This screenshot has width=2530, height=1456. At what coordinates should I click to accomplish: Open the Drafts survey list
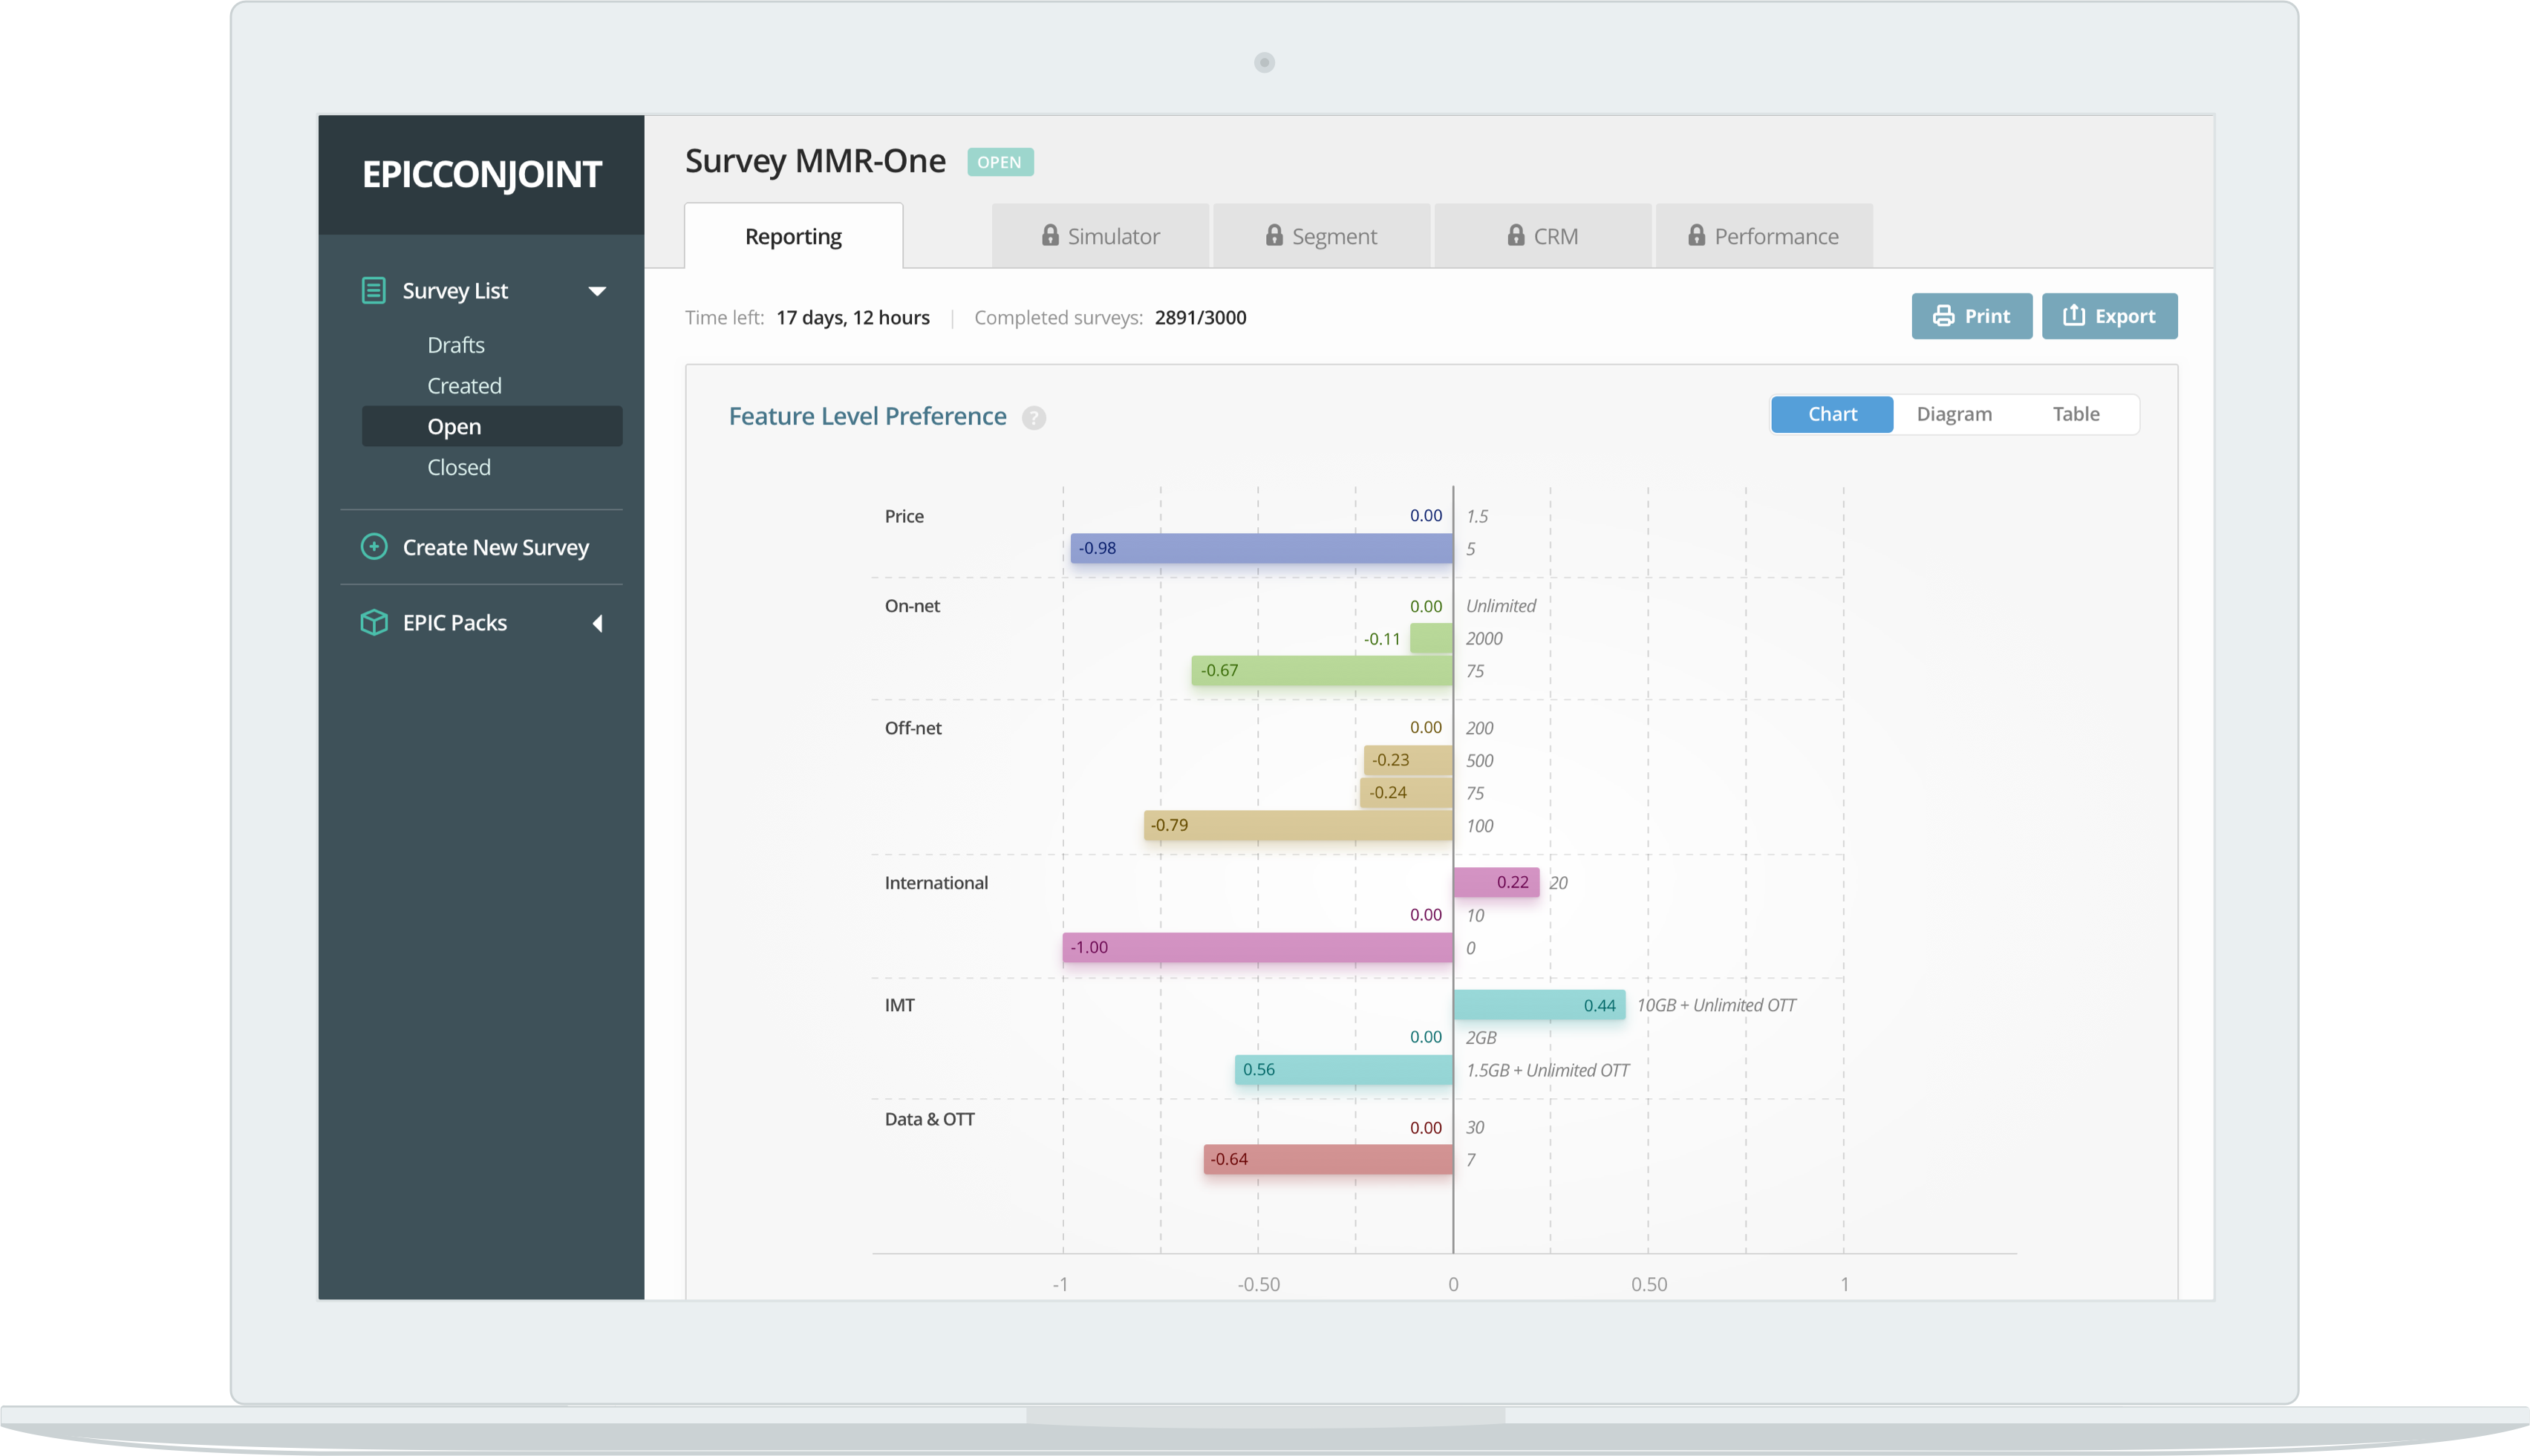pyautogui.click(x=456, y=345)
